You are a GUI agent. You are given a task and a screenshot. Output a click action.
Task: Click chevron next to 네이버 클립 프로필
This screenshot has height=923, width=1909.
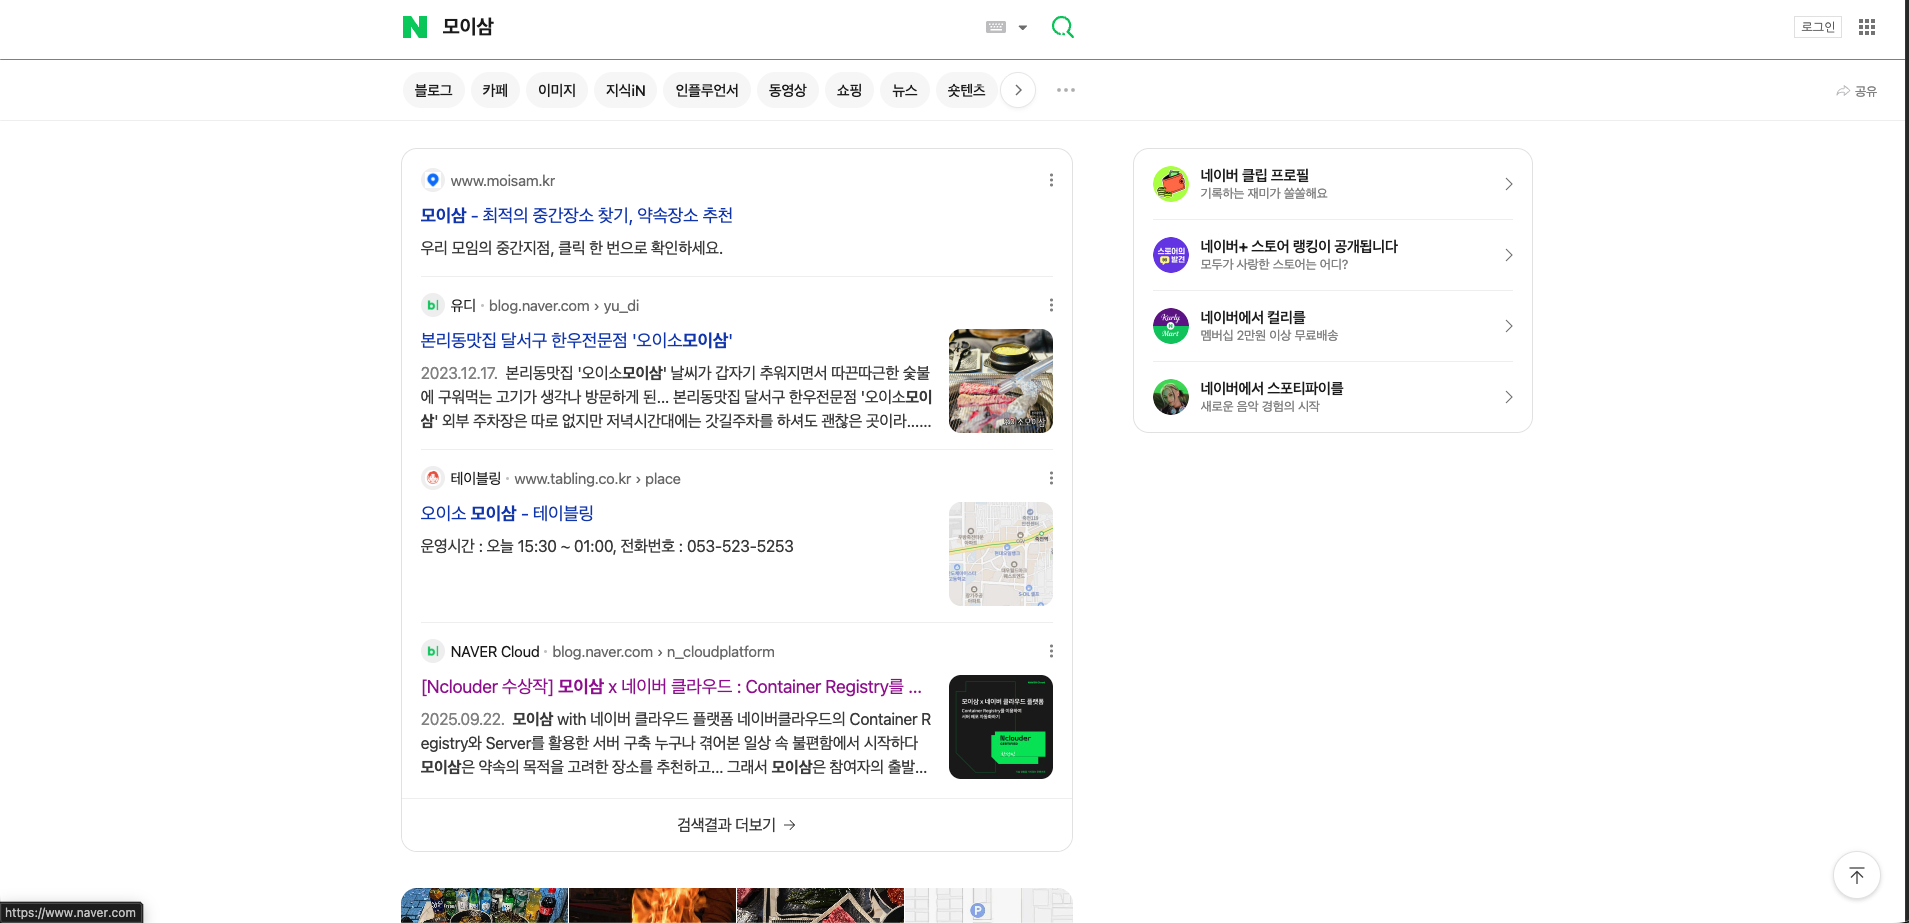click(x=1508, y=184)
